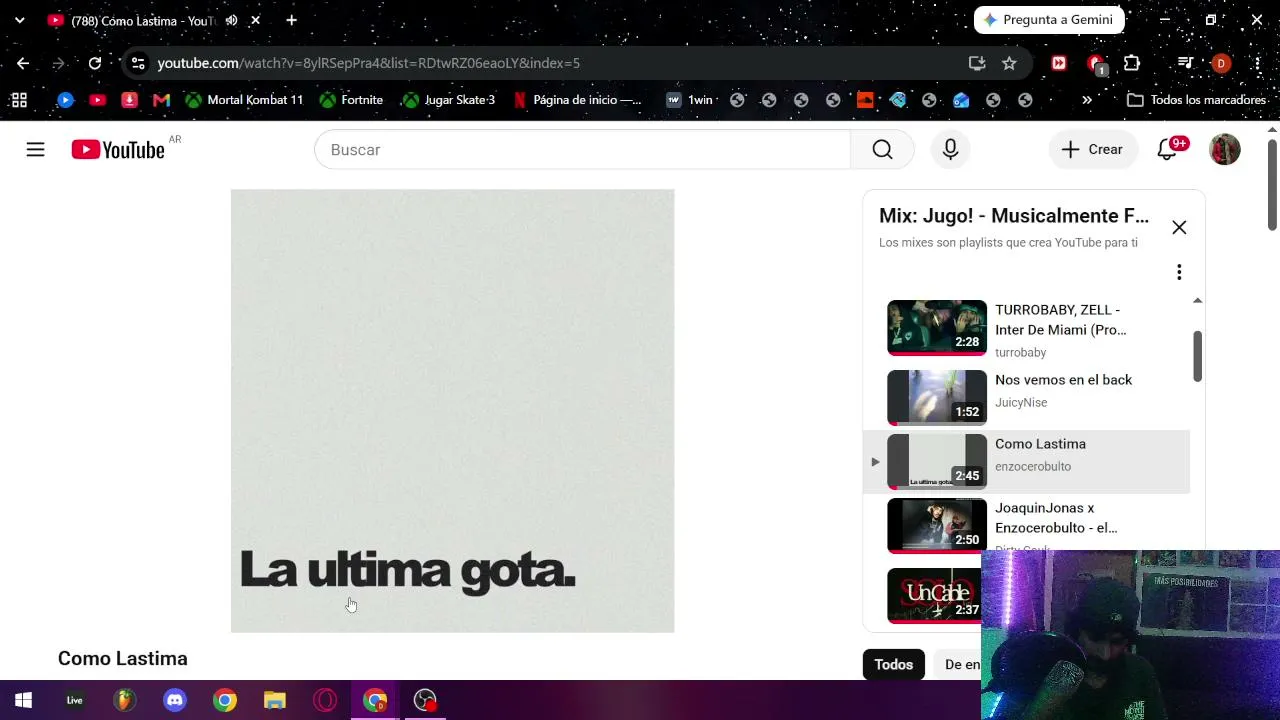
Task: Open the Windows Start menu
Action: pyautogui.click(x=23, y=700)
